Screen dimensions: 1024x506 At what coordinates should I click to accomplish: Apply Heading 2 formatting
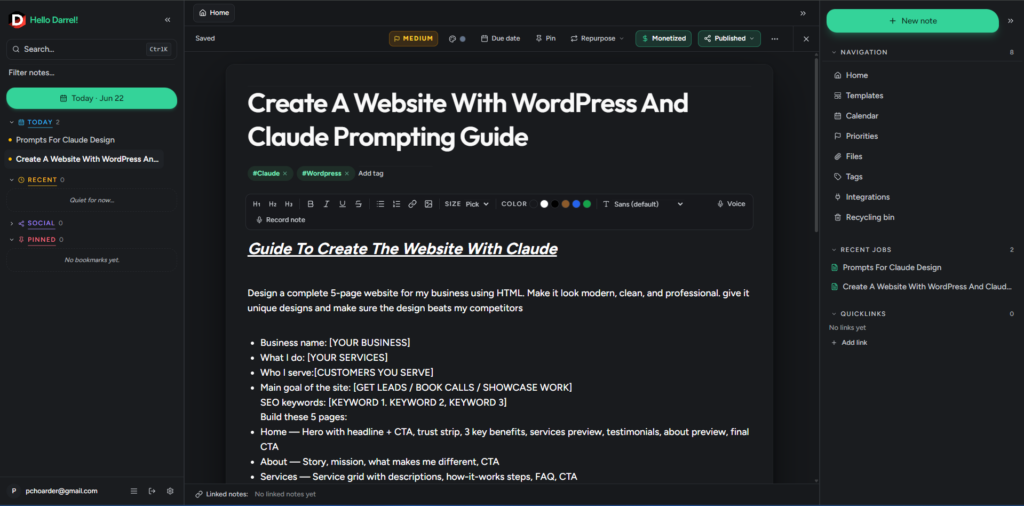pyautogui.click(x=273, y=204)
